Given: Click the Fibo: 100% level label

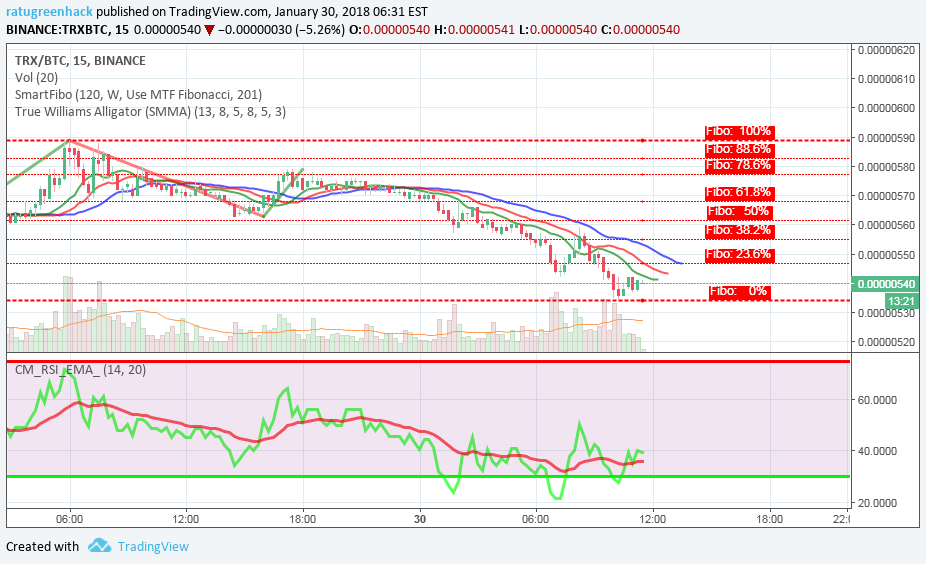Looking at the screenshot, I should pyautogui.click(x=739, y=131).
